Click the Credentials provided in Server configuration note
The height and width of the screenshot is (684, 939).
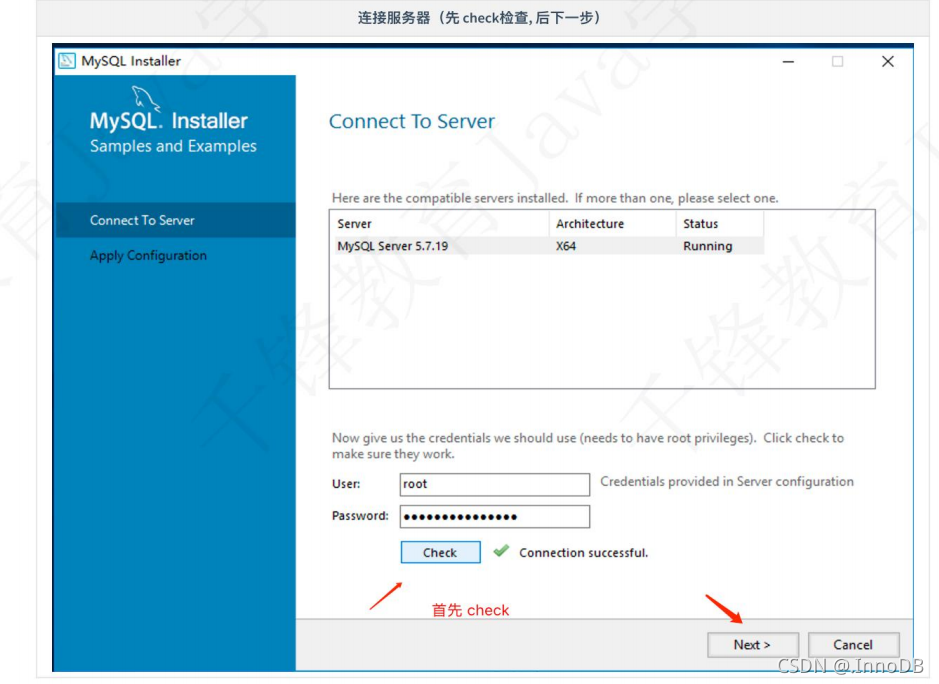point(726,482)
